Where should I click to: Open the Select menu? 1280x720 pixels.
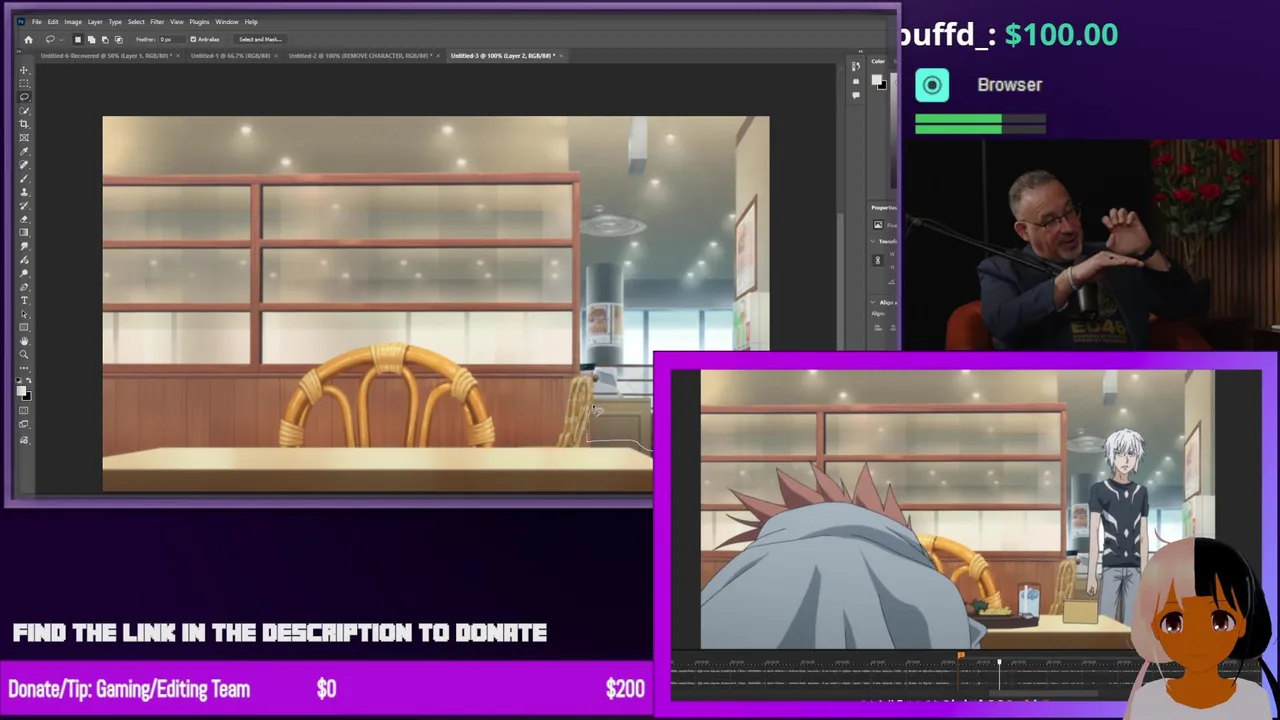coord(136,22)
